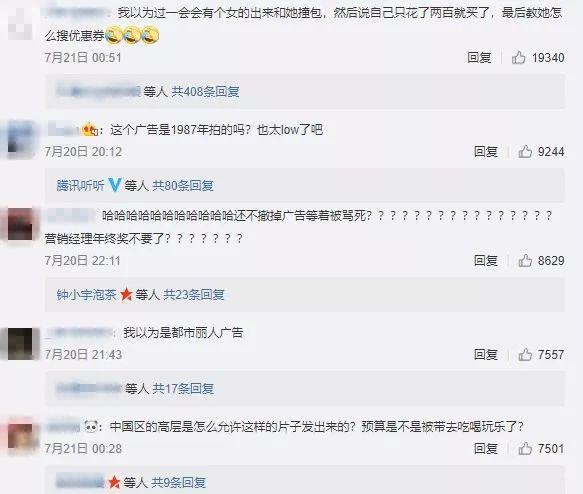This screenshot has height=494, width=583.
Task: Click panda emoji badge next to username
Action: pyautogui.click(x=91, y=426)
